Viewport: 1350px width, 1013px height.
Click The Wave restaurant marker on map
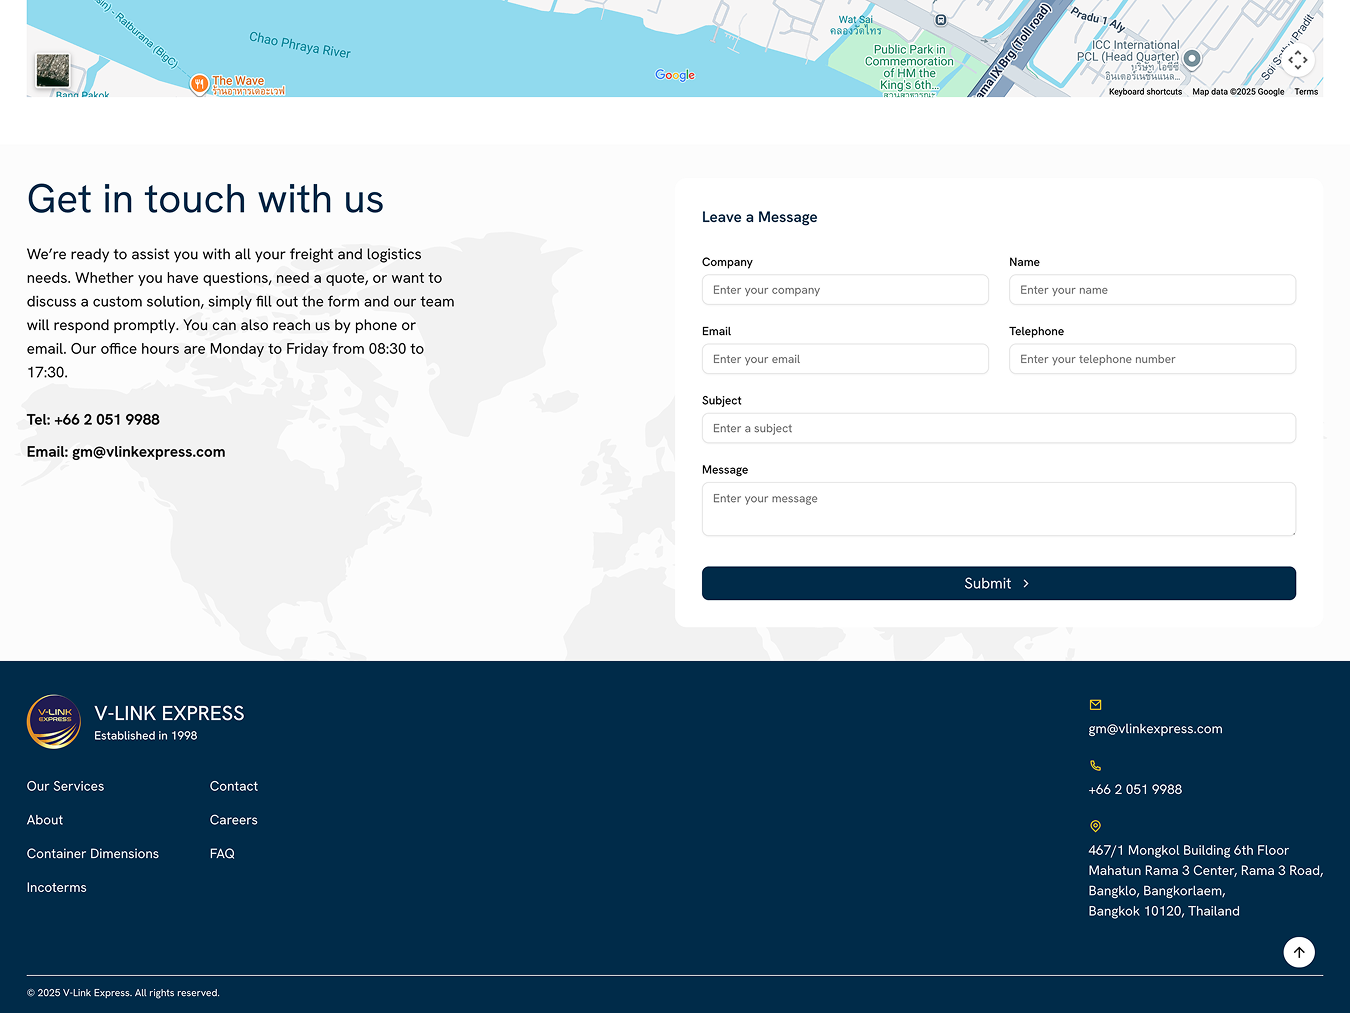click(x=199, y=84)
